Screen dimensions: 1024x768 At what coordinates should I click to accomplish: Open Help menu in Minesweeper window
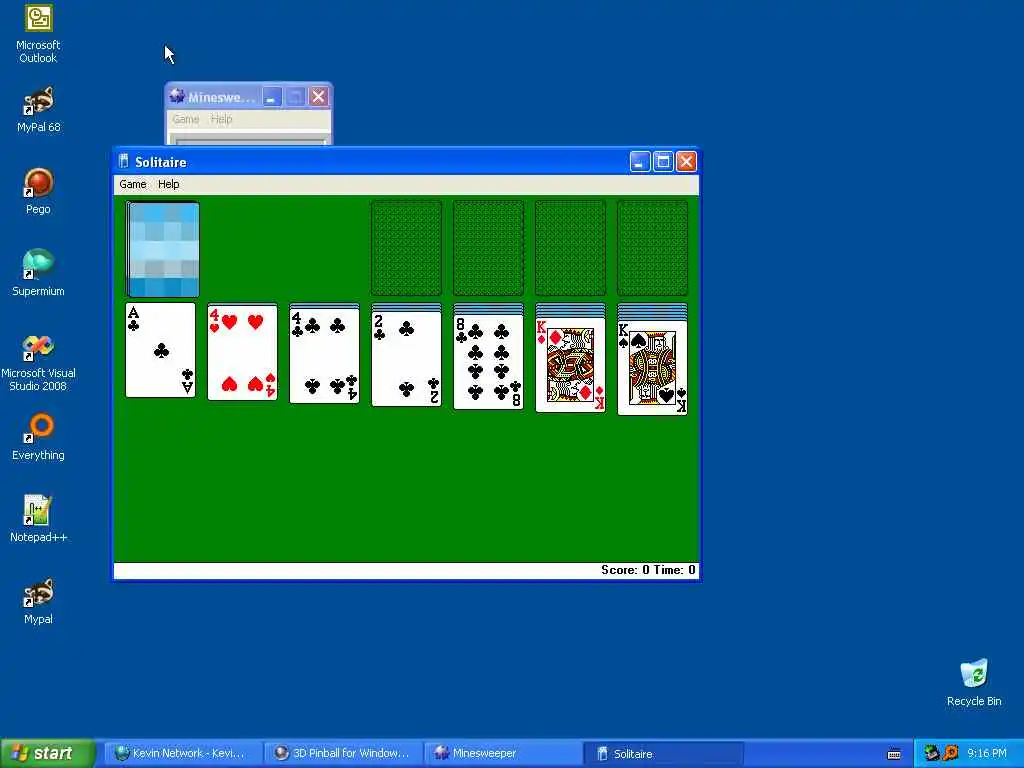coord(221,119)
